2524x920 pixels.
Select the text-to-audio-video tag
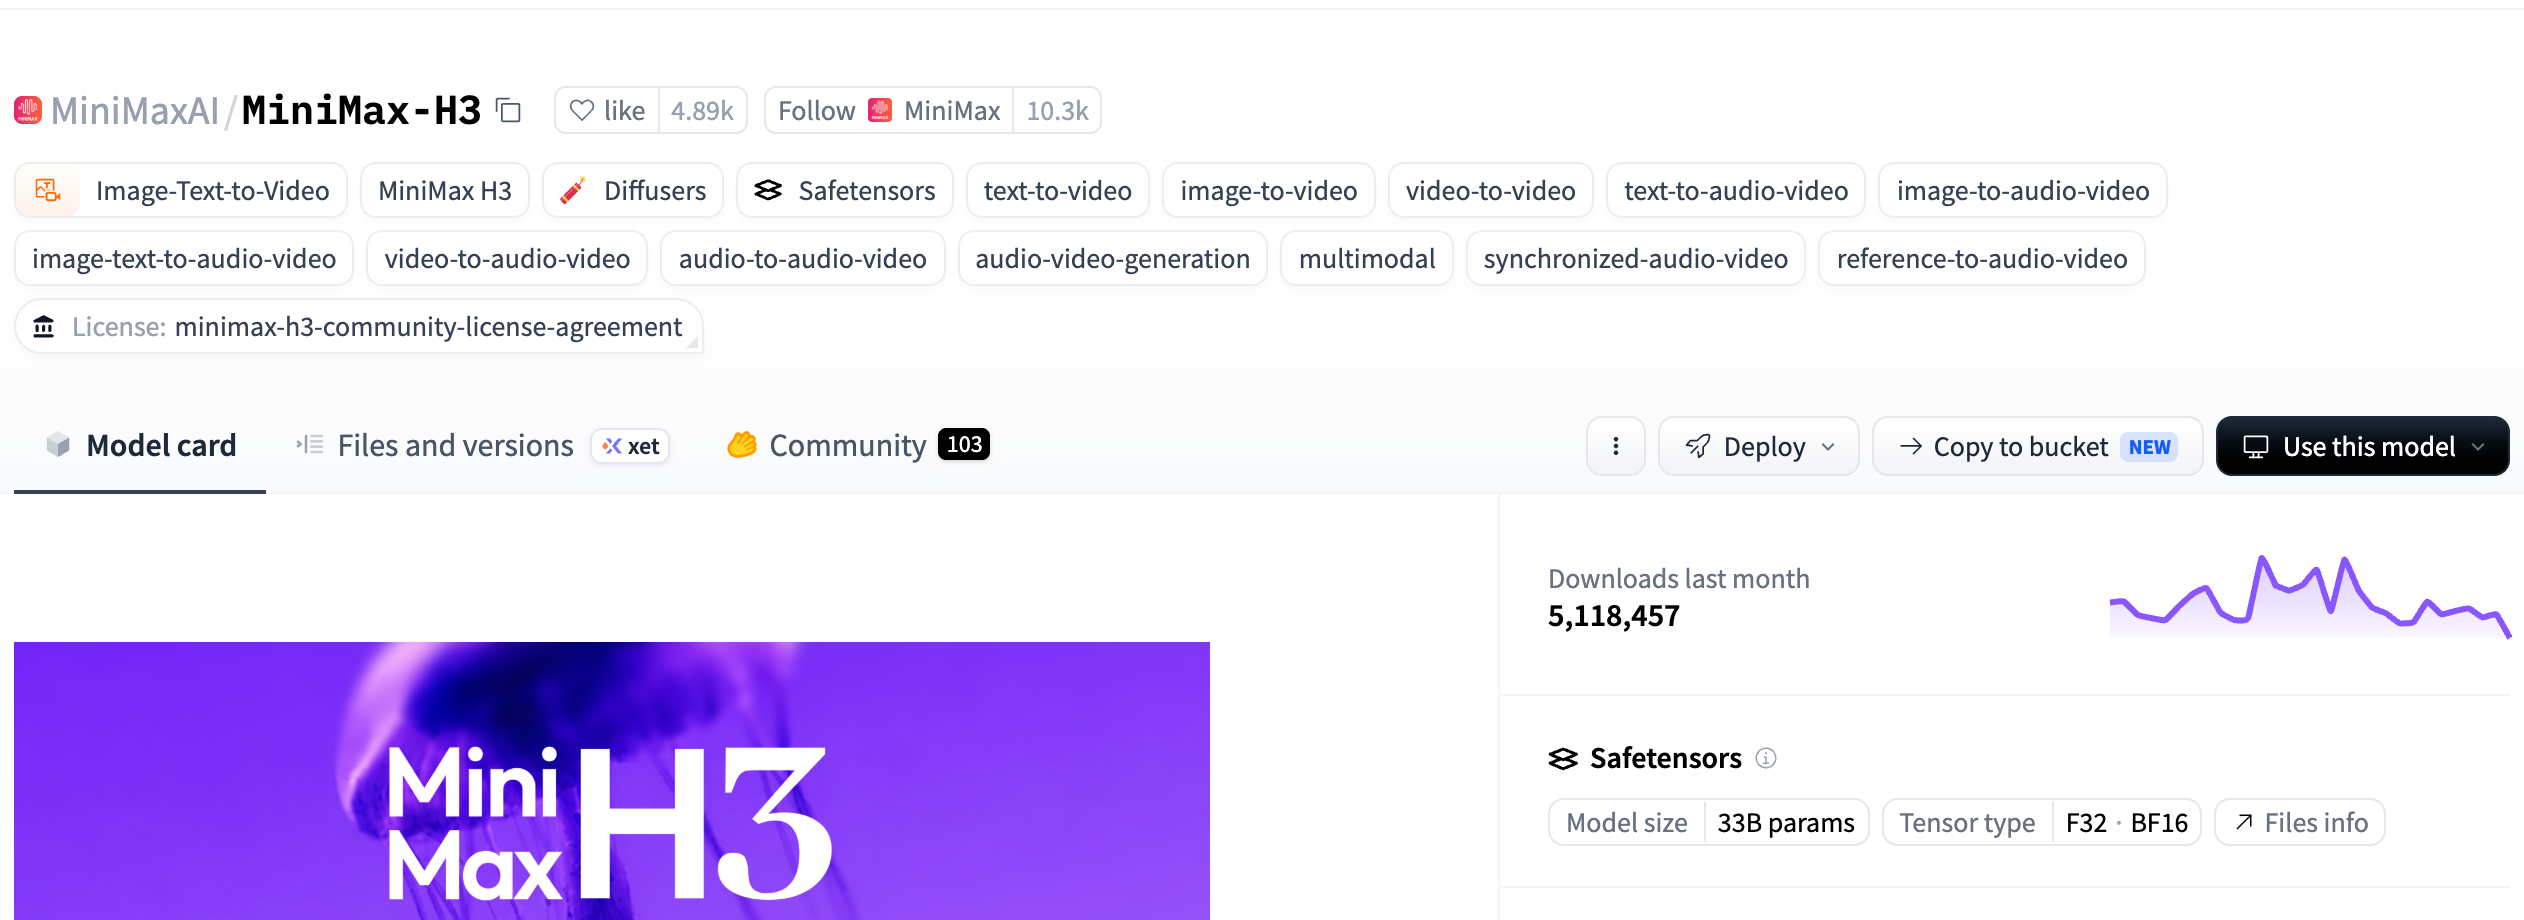pos(1736,190)
